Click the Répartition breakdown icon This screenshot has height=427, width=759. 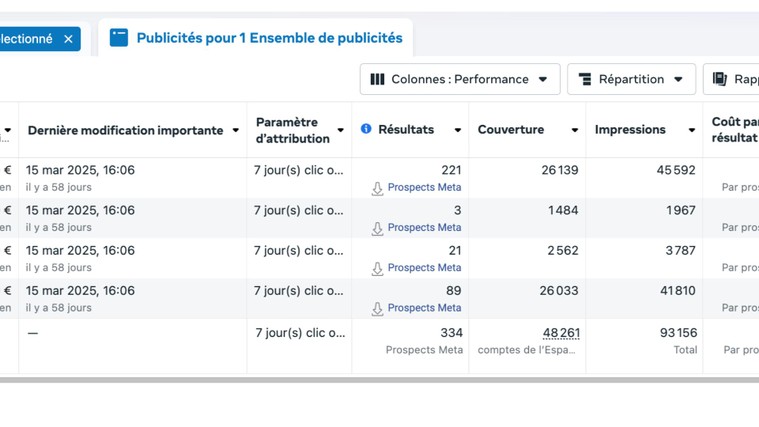(585, 79)
